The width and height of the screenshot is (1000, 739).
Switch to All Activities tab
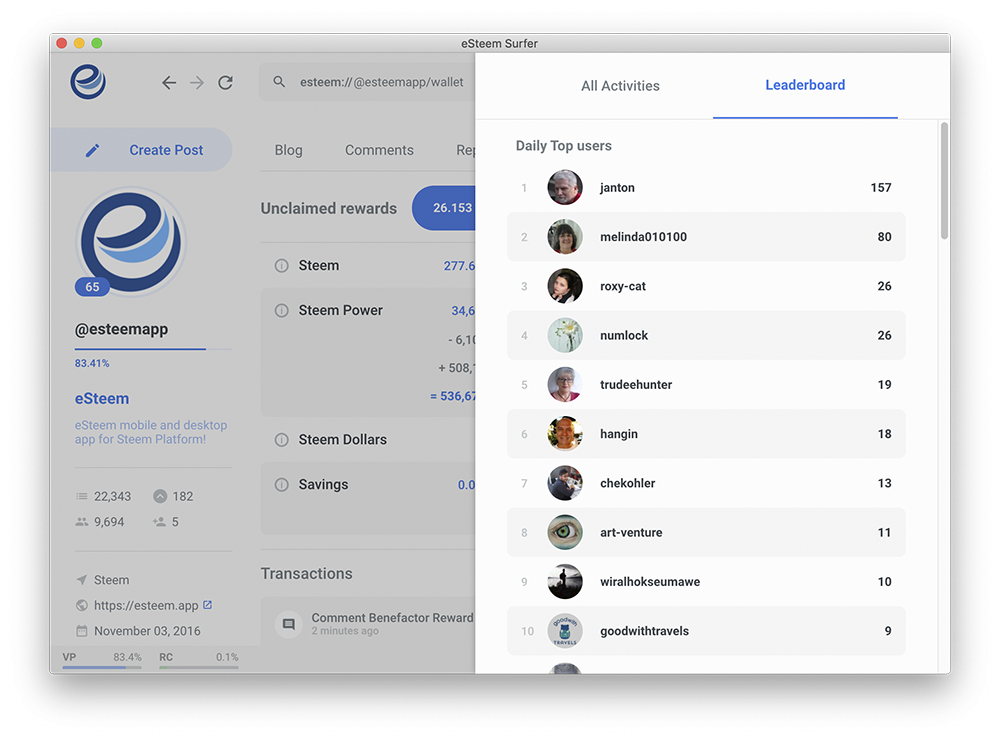[621, 85]
